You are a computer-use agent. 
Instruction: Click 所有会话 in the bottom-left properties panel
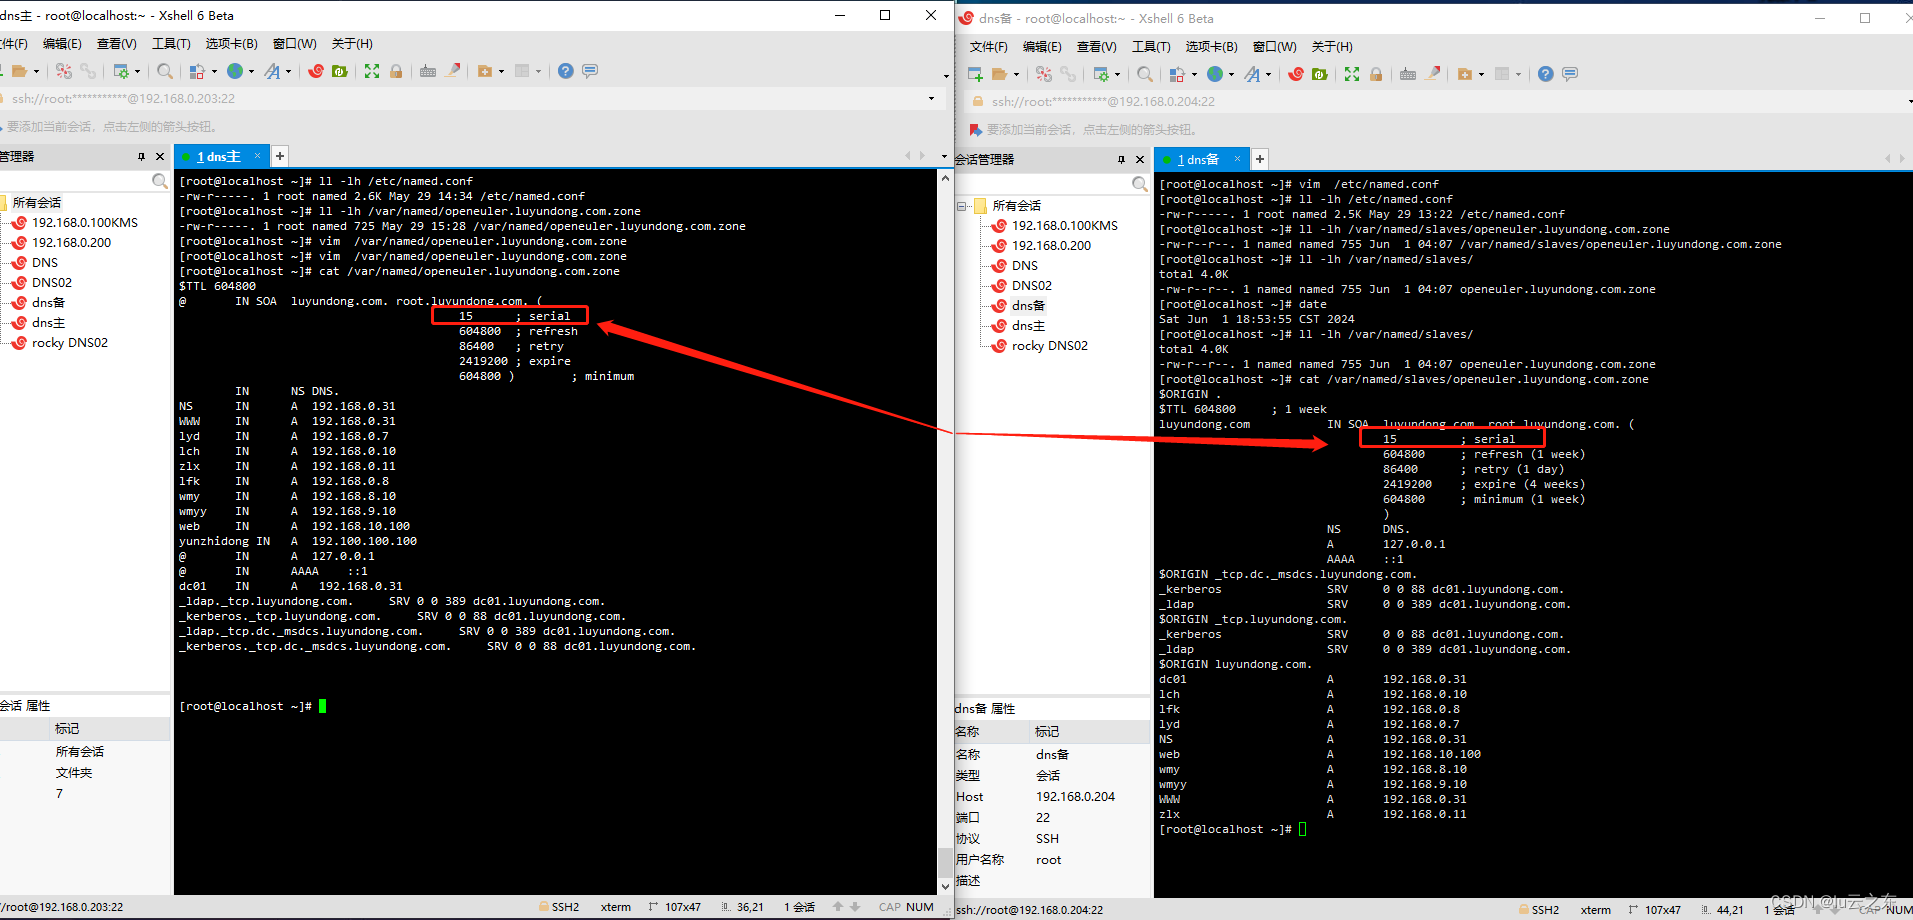tap(81, 750)
